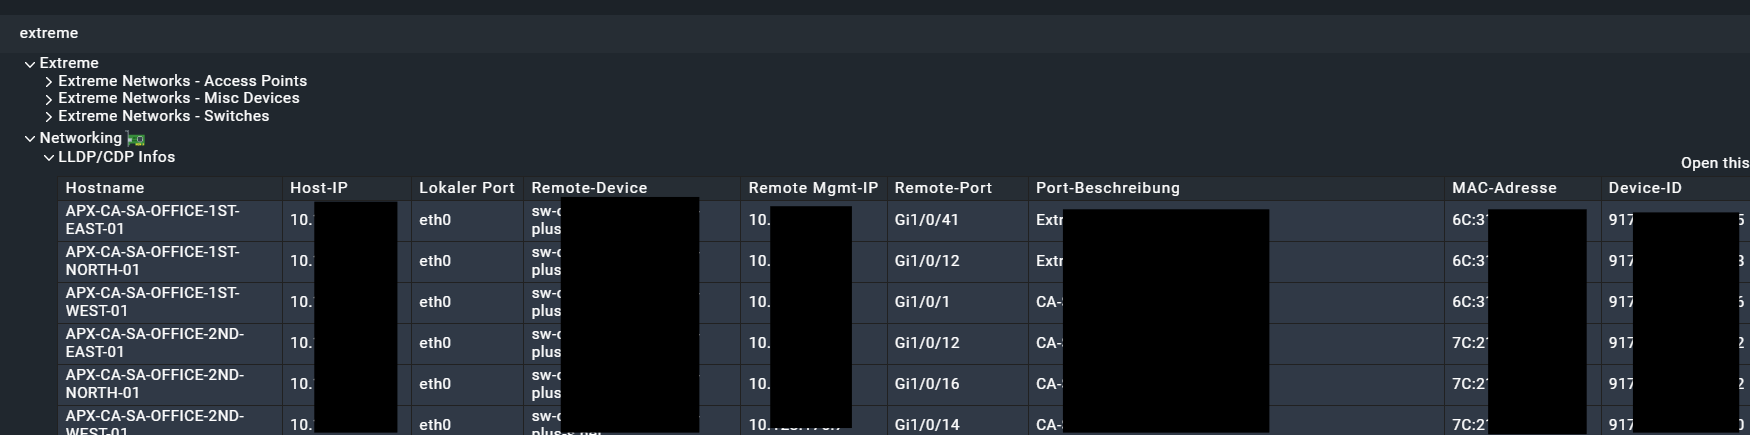Sort table by Host-IP column
The height and width of the screenshot is (435, 1750).
pyautogui.click(x=319, y=188)
